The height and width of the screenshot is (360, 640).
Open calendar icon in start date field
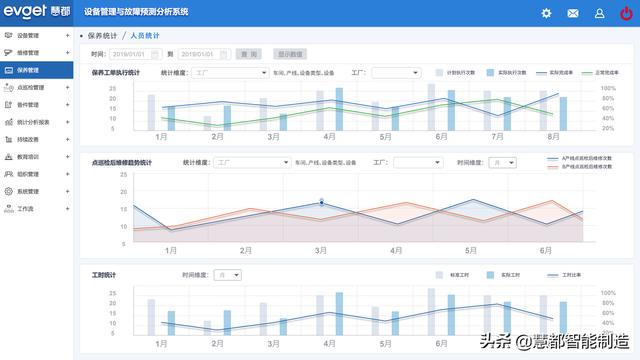tap(155, 54)
